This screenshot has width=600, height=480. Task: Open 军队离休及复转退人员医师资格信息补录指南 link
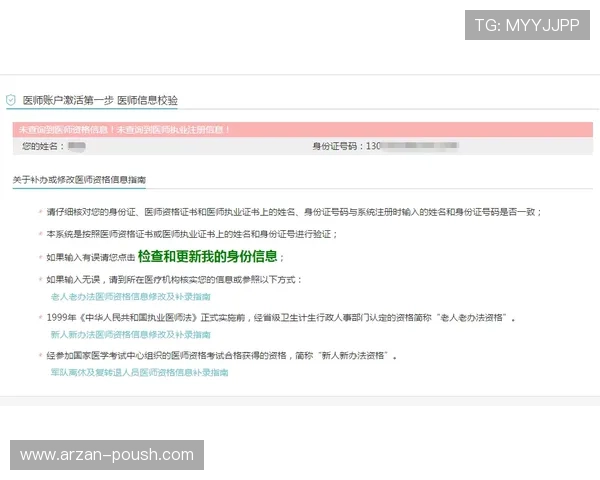pyautogui.click(x=139, y=372)
